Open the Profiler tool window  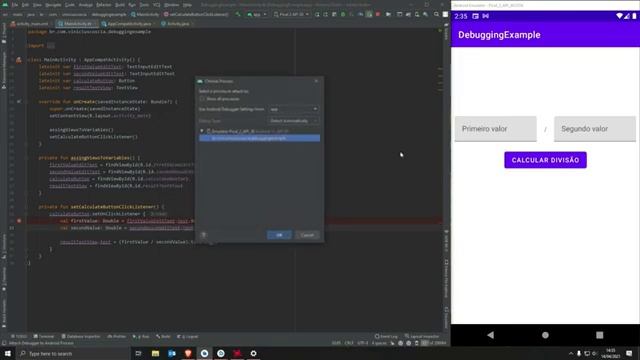coord(117,336)
